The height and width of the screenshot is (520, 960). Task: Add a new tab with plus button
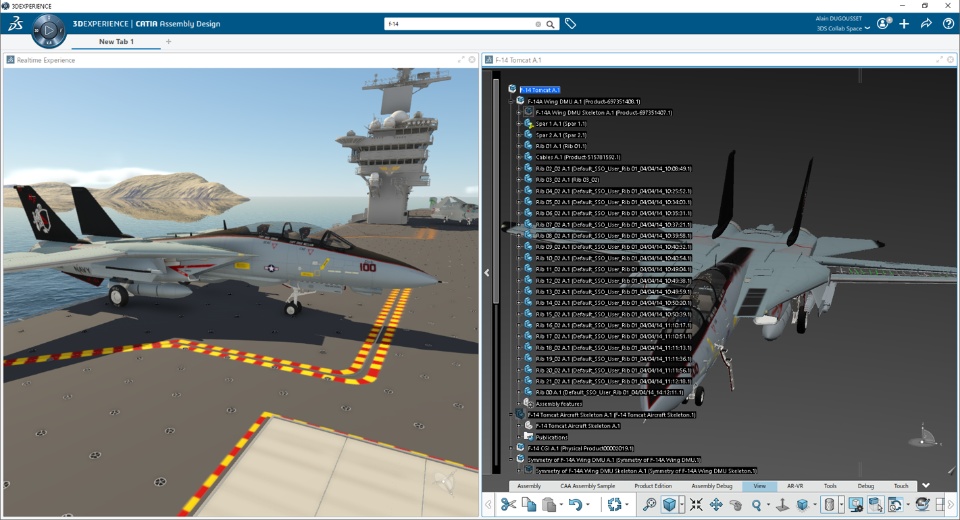[x=168, y=42]
